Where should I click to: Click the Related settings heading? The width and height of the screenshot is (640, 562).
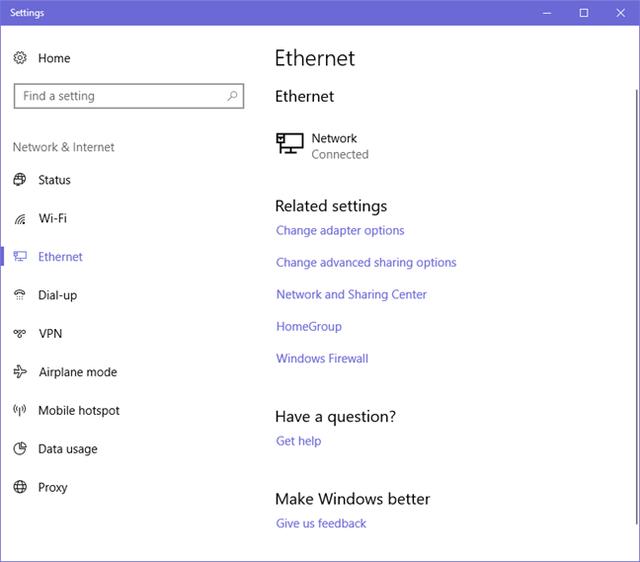coord(331,206)
